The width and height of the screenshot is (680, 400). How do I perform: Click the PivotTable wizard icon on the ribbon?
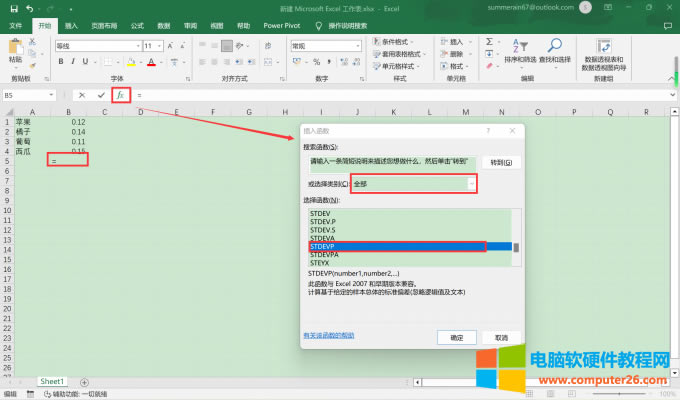pyautogui.click(x=604, y=51)
